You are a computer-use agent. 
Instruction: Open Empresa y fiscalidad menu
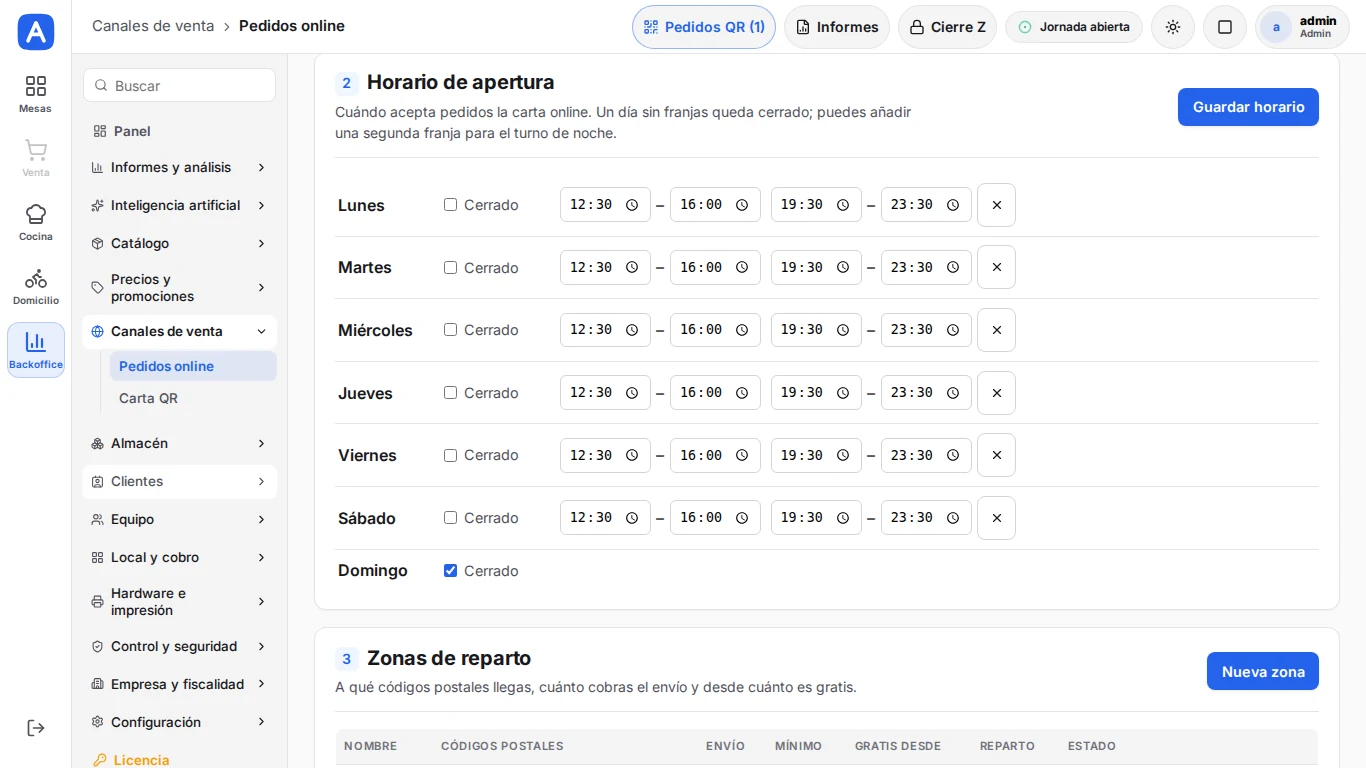[180, 684]
